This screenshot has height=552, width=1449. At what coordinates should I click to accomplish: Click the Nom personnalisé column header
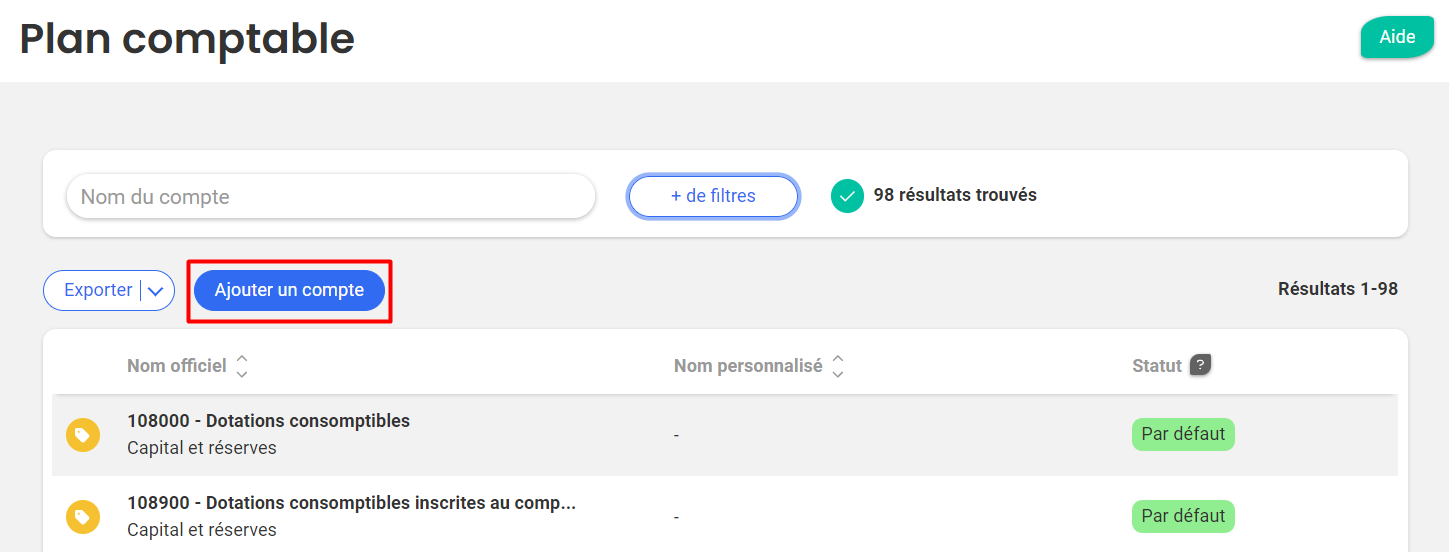click(748, 366)
